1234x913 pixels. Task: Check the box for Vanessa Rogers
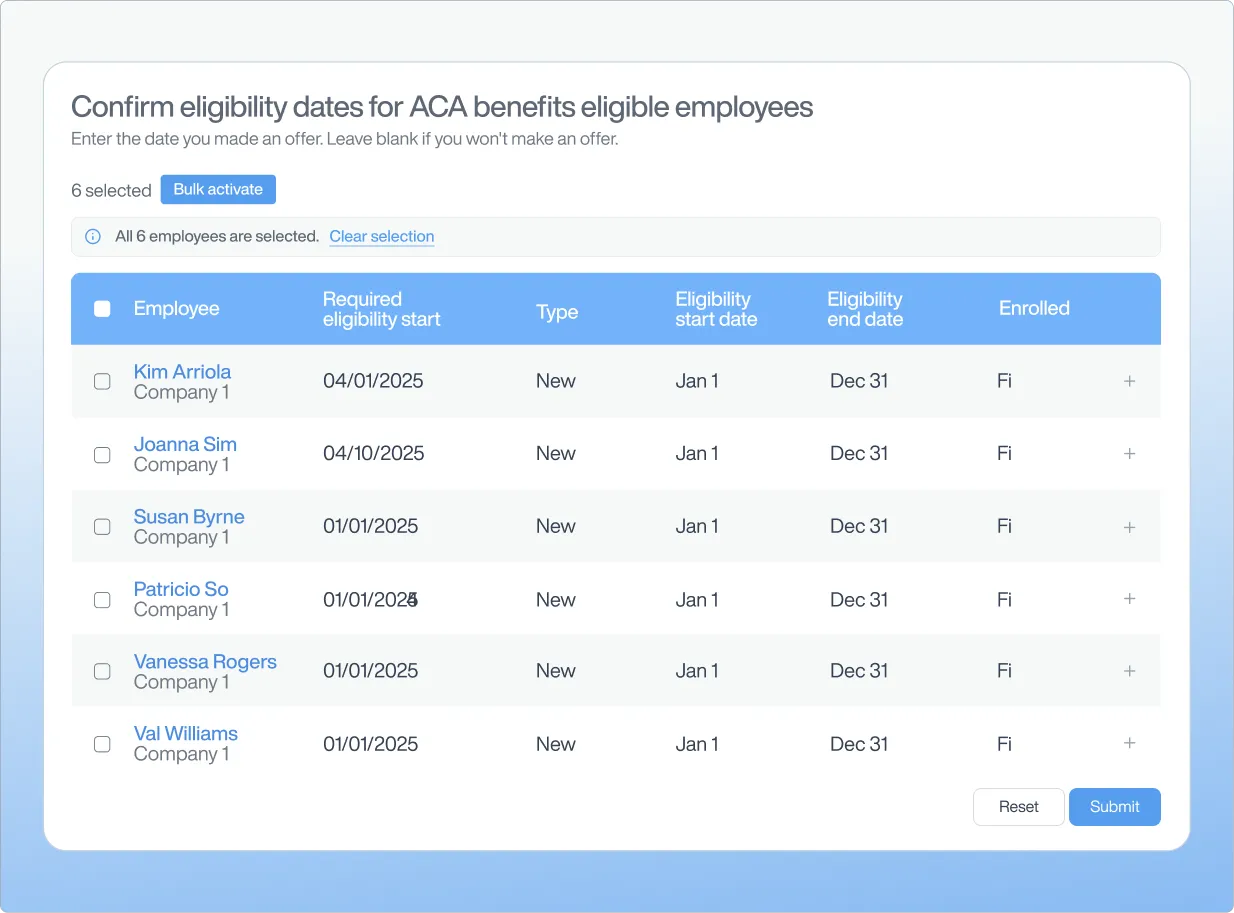tap(102, 672)
